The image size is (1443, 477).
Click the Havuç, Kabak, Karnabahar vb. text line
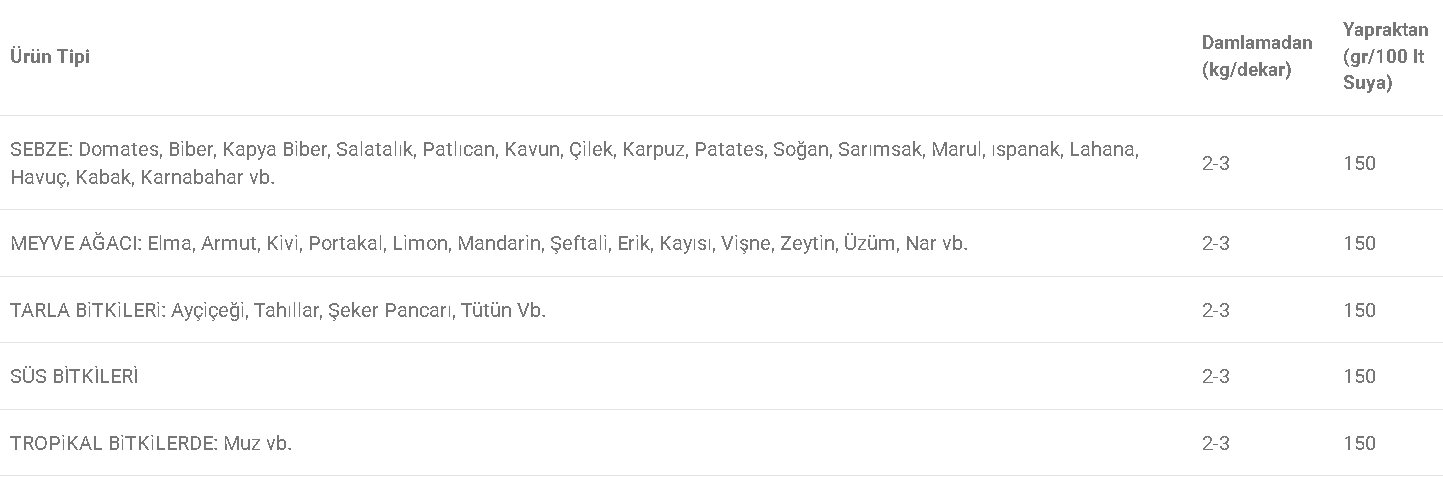[143, 178]
